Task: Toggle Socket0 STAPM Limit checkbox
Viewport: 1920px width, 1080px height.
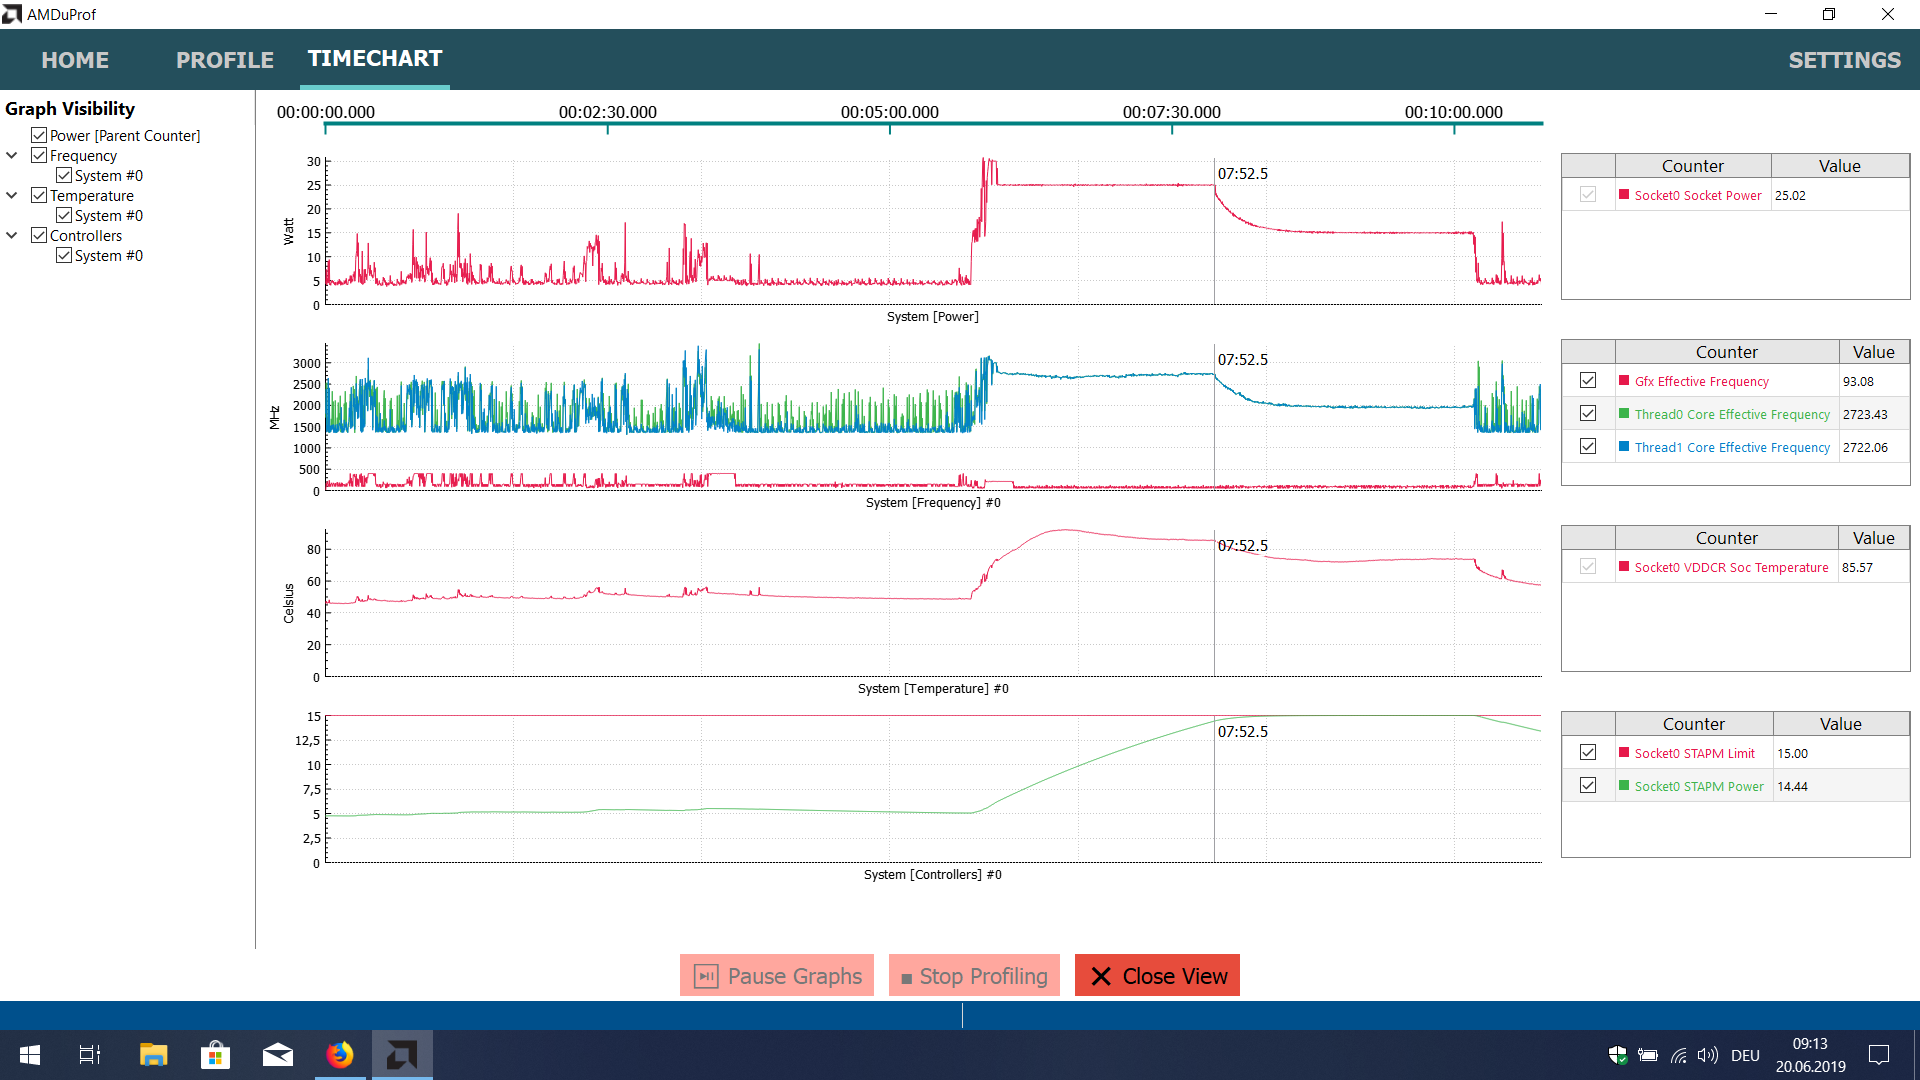Action: point(1588,753)
